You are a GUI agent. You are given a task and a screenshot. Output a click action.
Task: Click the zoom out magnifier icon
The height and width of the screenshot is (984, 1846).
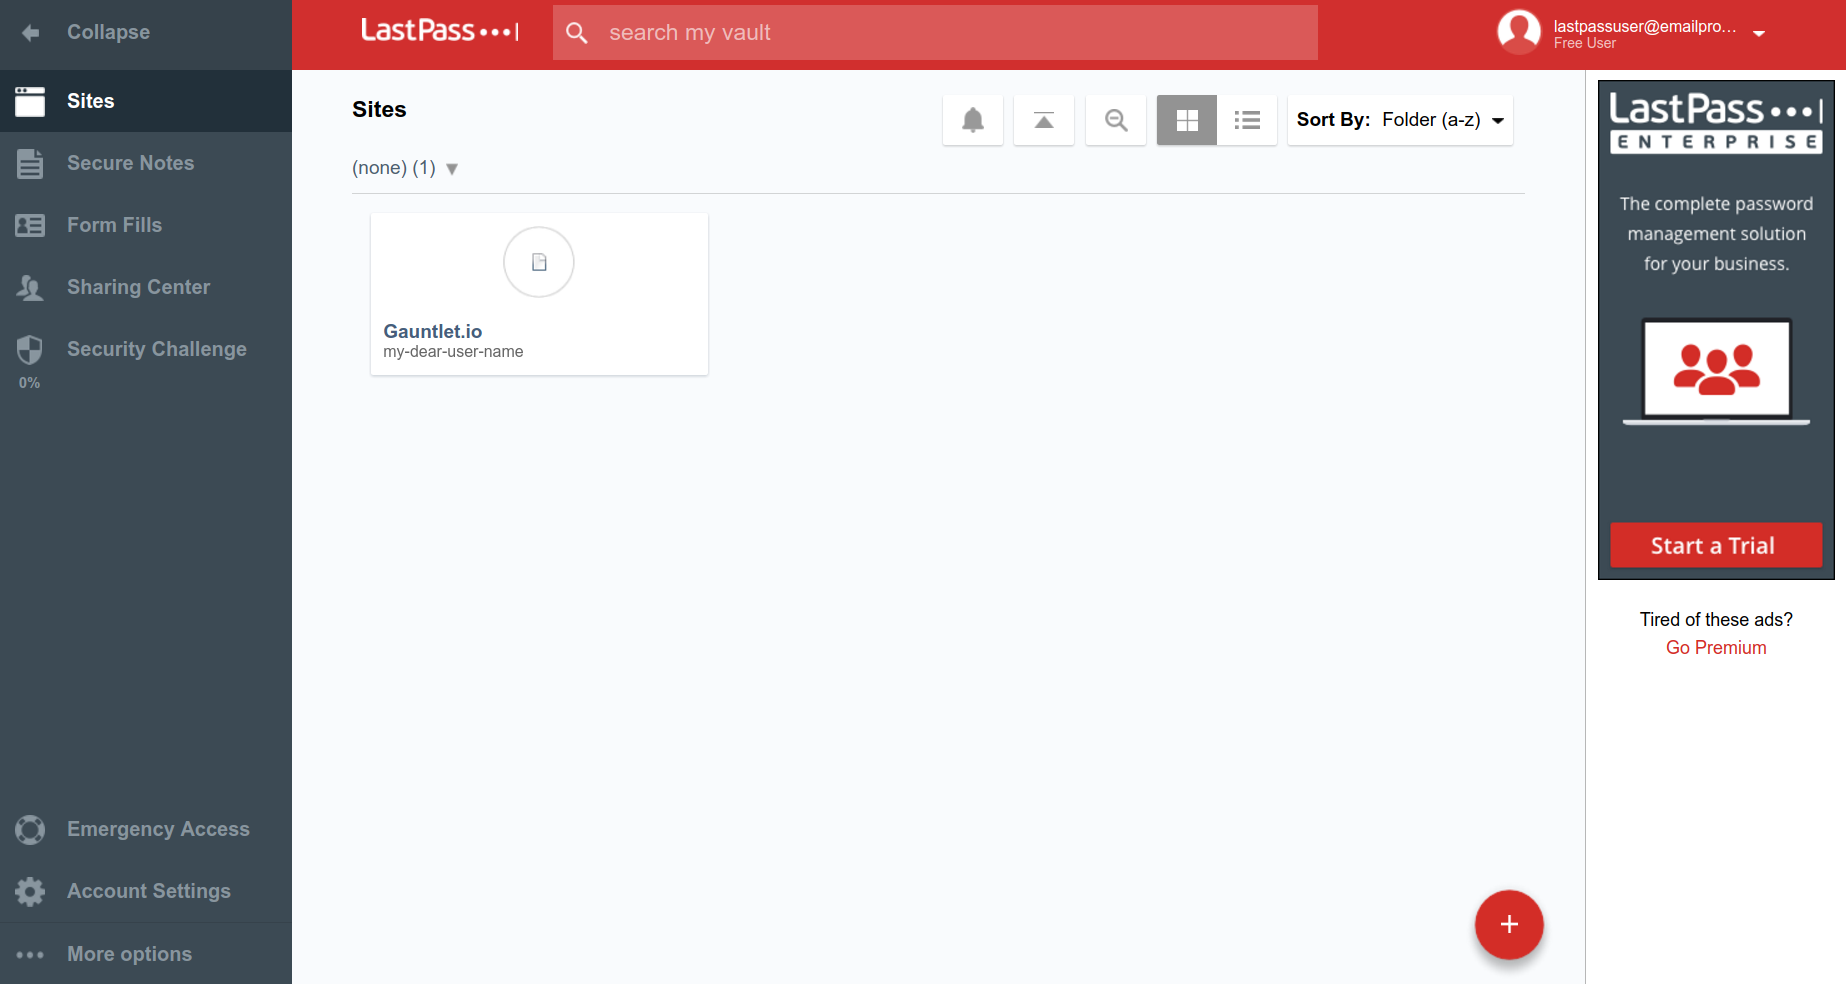coord(1116,120)
